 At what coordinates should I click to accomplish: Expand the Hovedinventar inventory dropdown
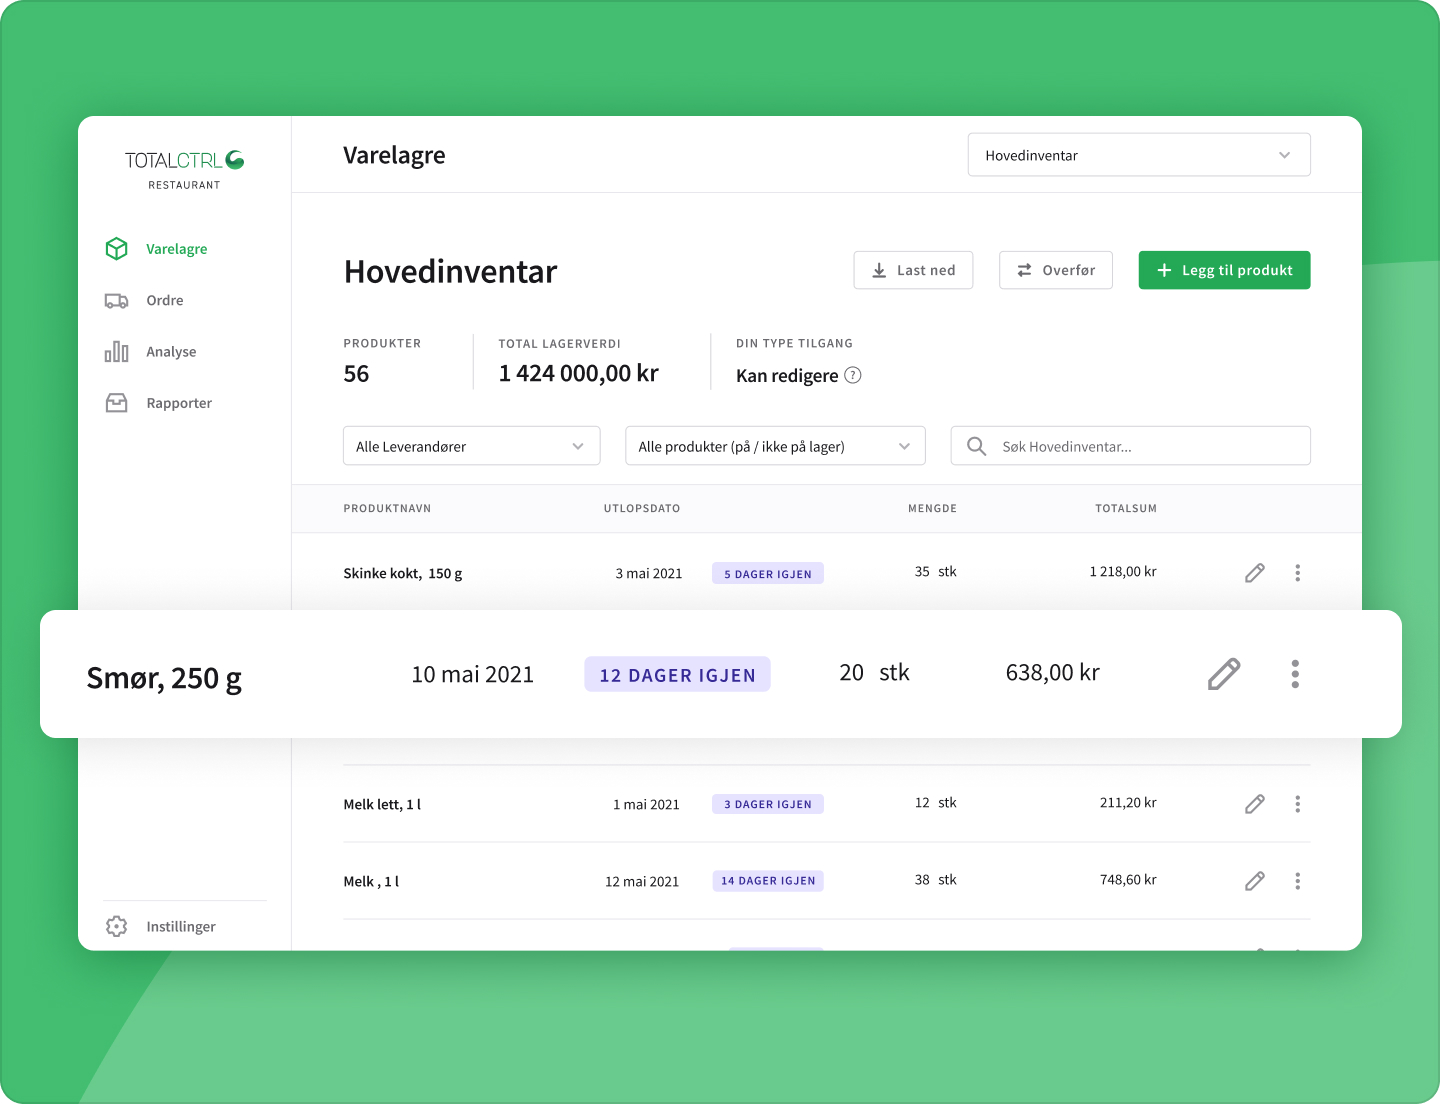point(1138,155)
